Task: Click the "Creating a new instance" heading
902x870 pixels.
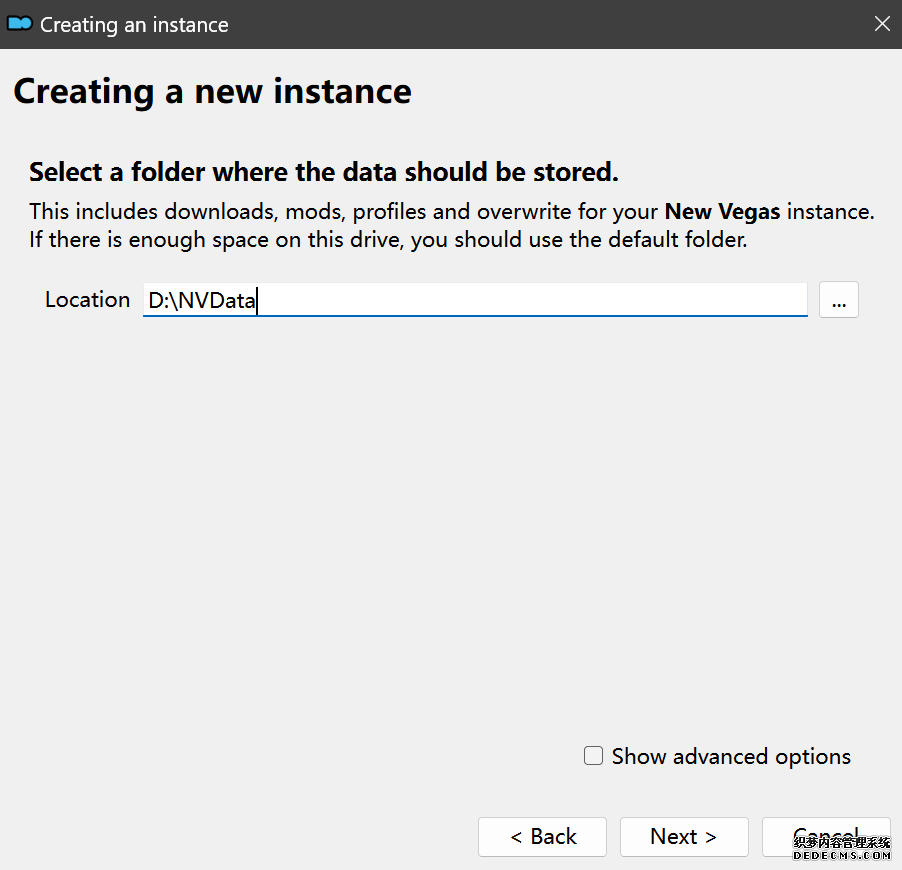Action: [212, 92]
